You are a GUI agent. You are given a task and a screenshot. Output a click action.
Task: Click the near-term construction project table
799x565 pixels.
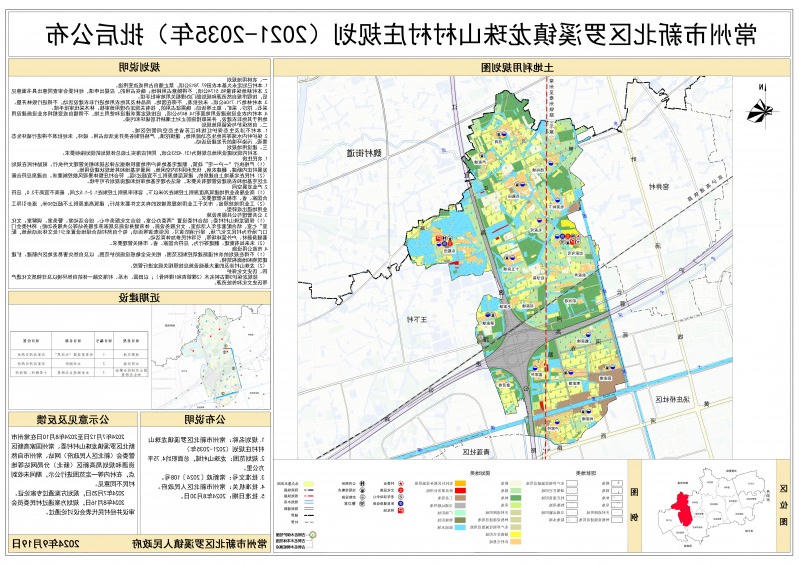coord(79,355)
